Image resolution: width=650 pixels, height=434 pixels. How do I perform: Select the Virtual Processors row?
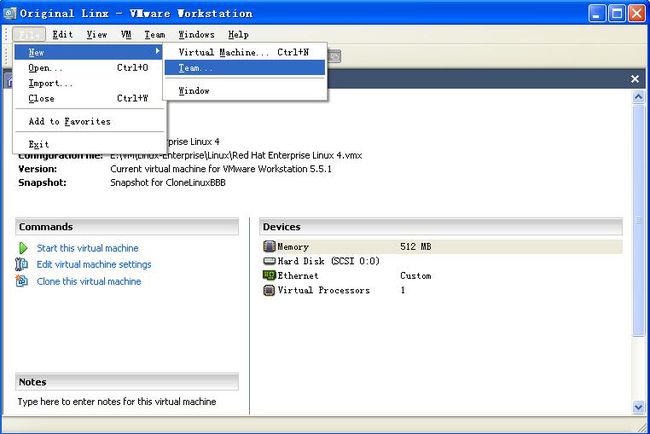pos(441,290)
